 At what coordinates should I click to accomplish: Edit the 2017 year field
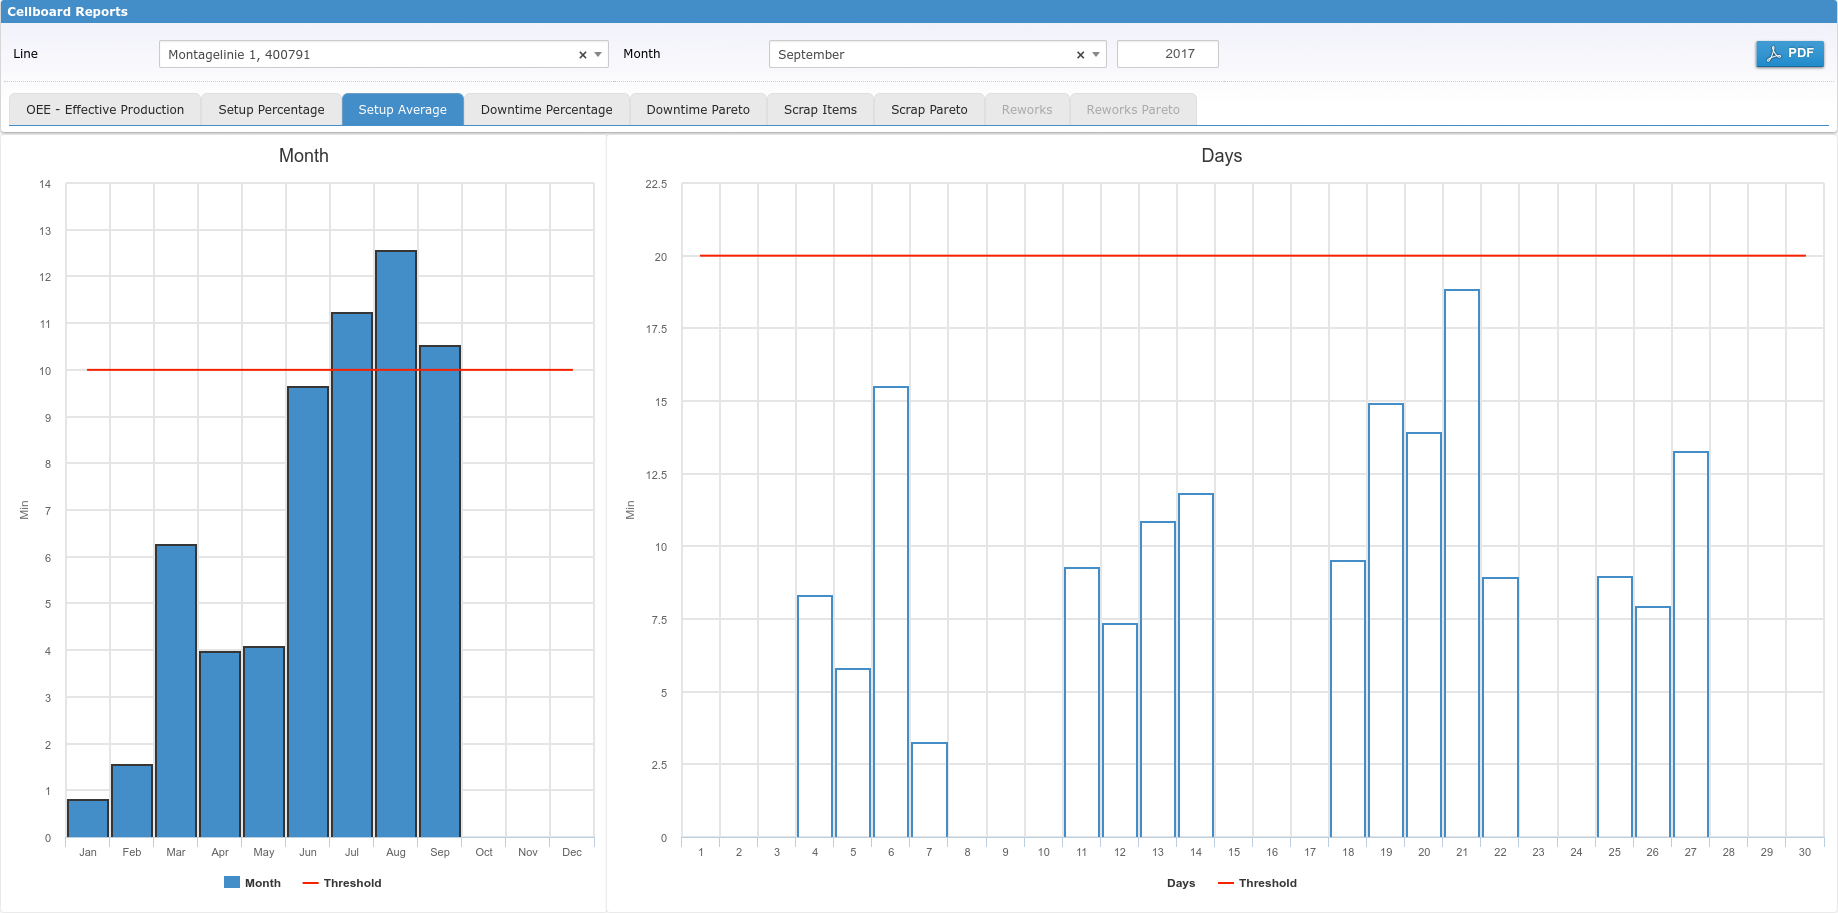(x=1167, y=54)
